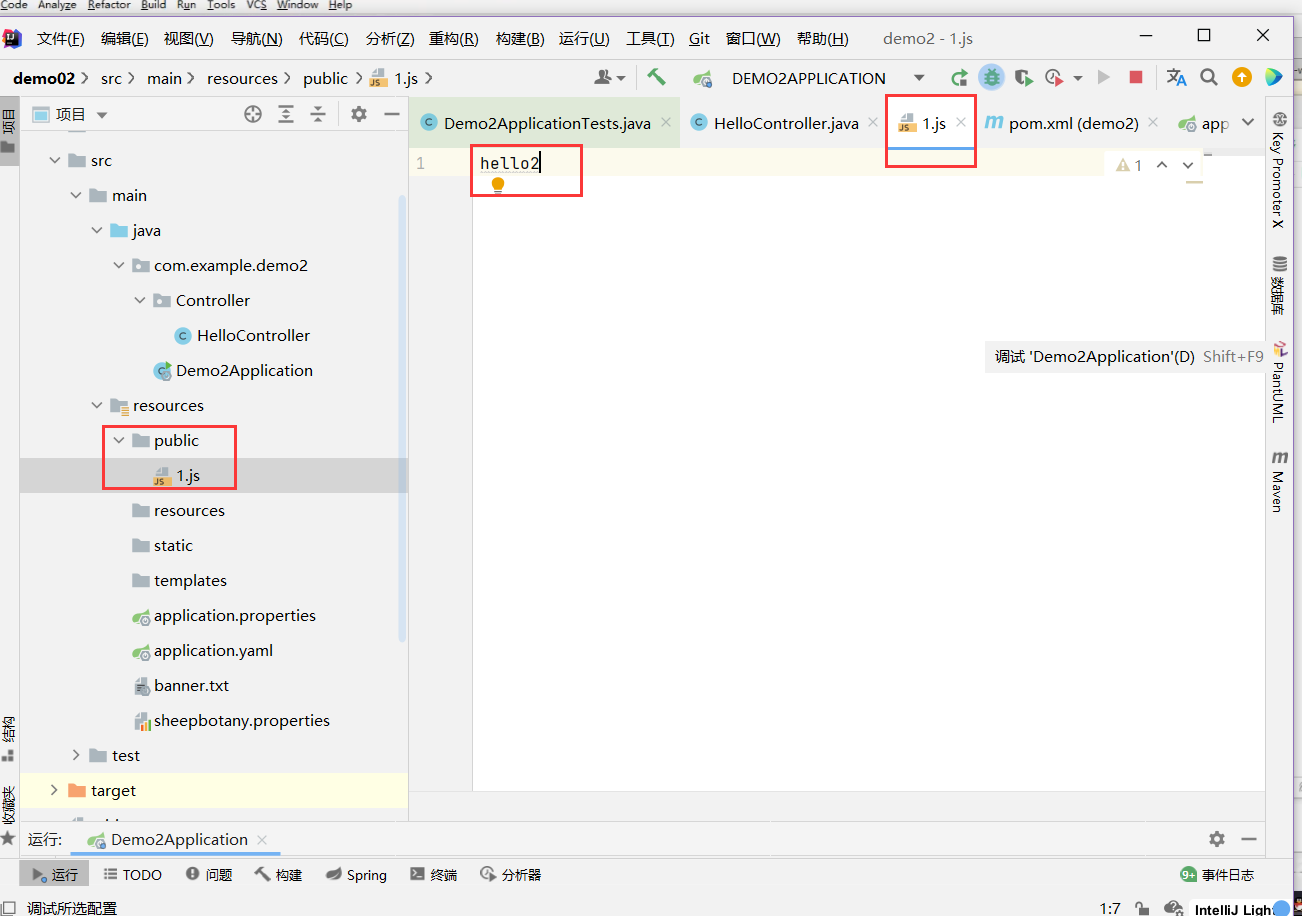This screenshot has height=916, width=1302.
Task: Switch to the Demo2ApplicationTests.java tab
Action: pos(547,123)
